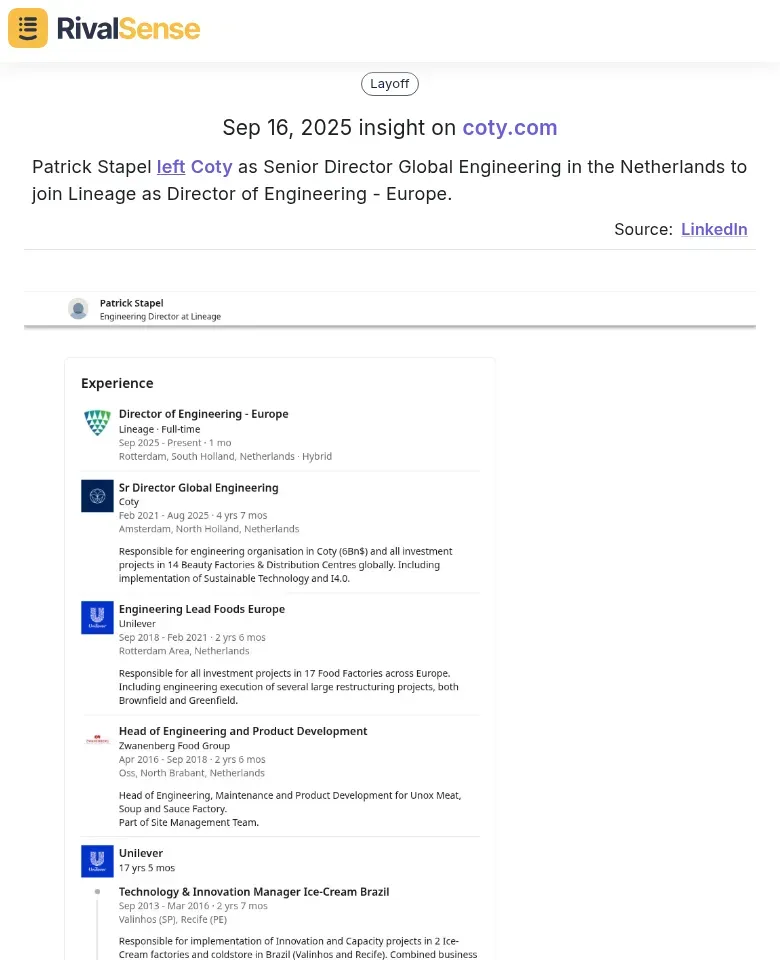Open Director of Engineering - Europe role title
This screenshot has height=960, width=780.
coord(203,414)
